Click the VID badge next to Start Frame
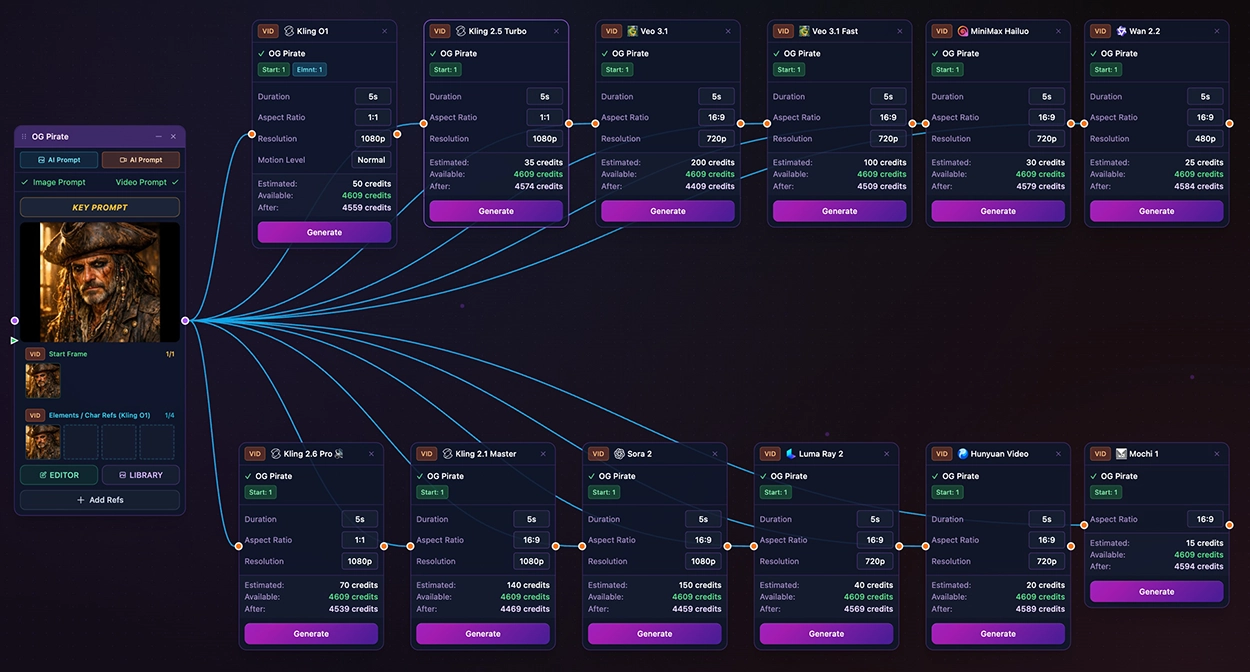The height and width of the screenshot is (672, 1250). click(x=34, y=353)
